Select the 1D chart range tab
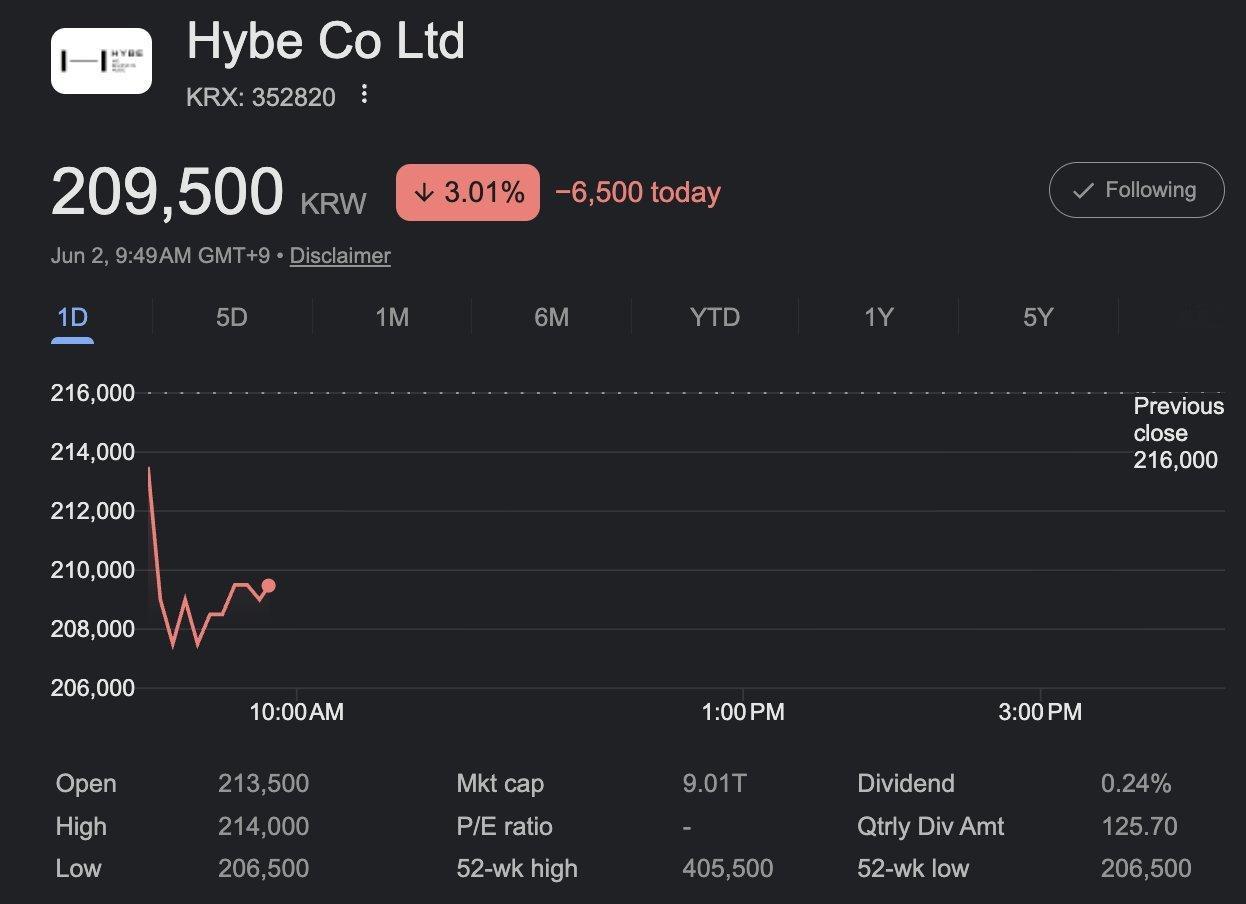1246x904 pixels. click(x=72, y=318)
